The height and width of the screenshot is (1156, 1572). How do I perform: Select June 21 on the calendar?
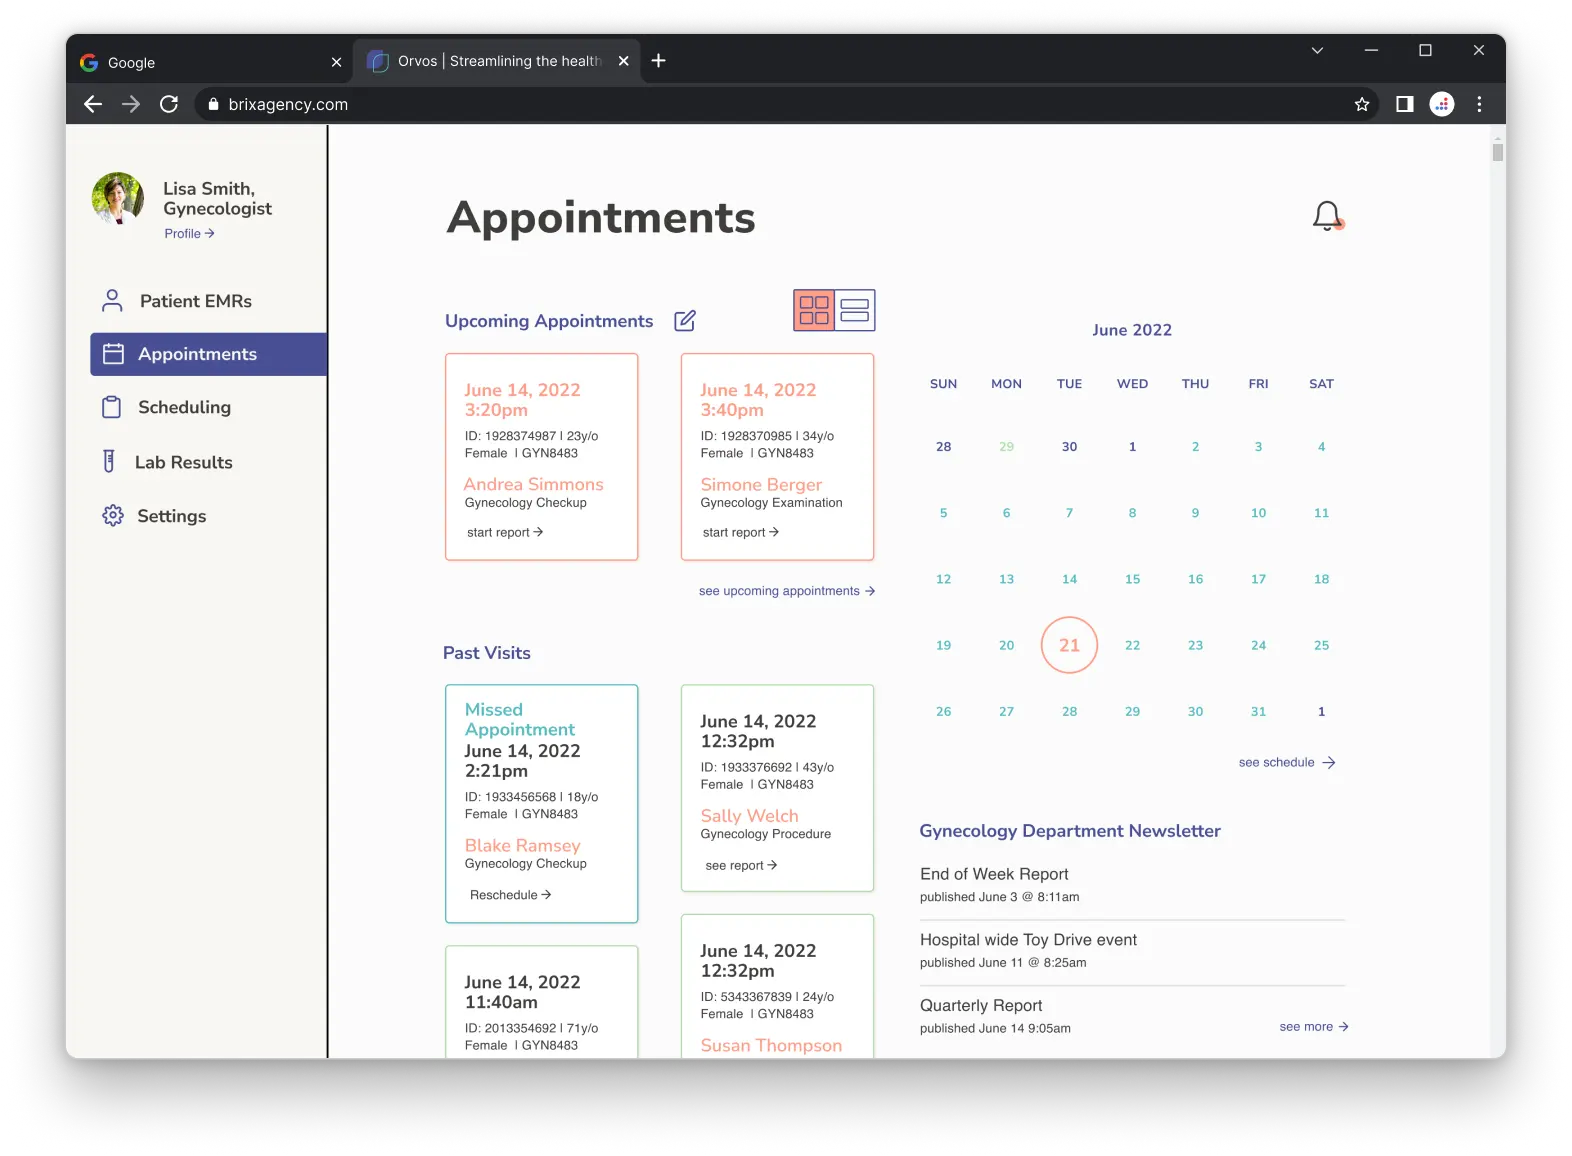pos(1069,645)
